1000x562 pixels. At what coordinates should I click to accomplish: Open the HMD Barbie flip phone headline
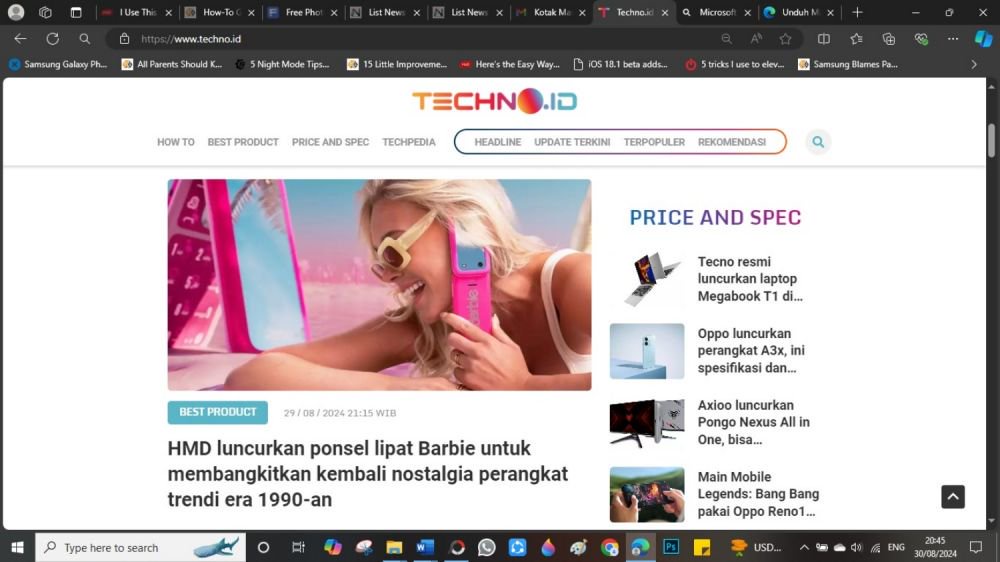tap(368, 474)
